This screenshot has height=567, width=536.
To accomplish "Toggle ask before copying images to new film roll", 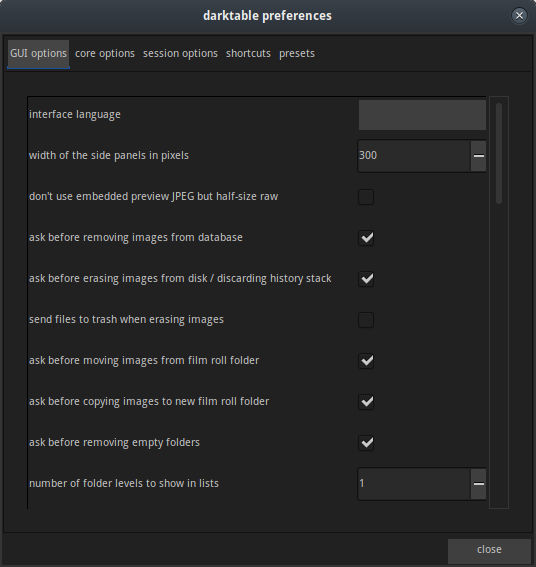I will [x=366, y=402].
